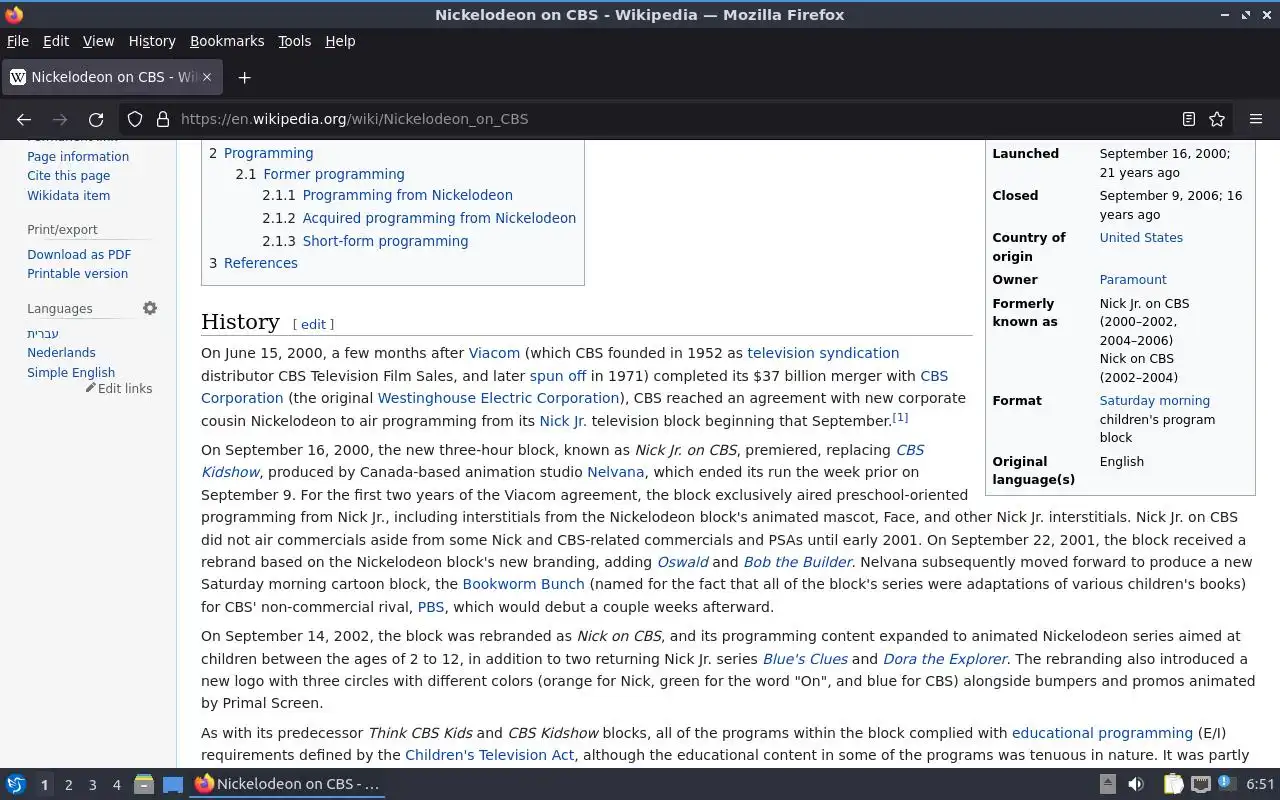Open the television syndication link

[823, 353]
